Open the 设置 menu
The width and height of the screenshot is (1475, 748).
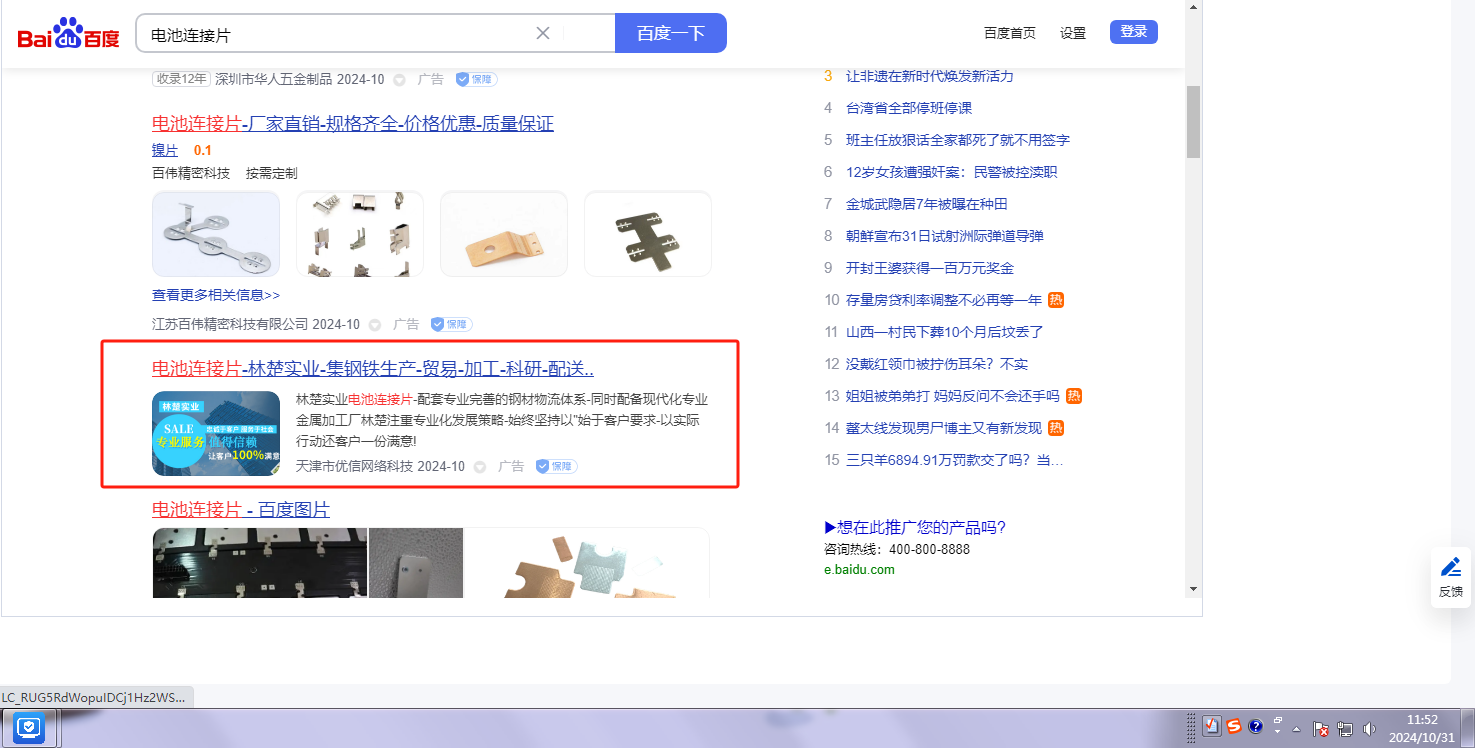click(1073, 33)
